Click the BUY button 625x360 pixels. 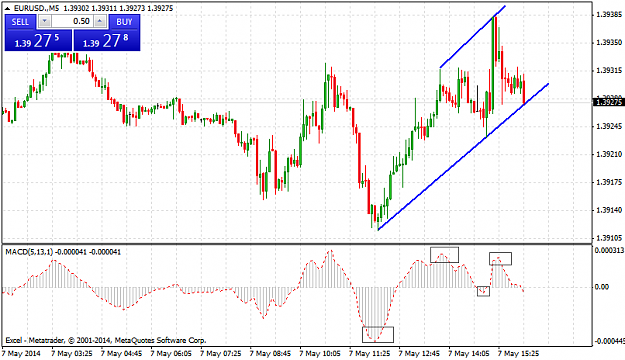[x=124, y=22]
